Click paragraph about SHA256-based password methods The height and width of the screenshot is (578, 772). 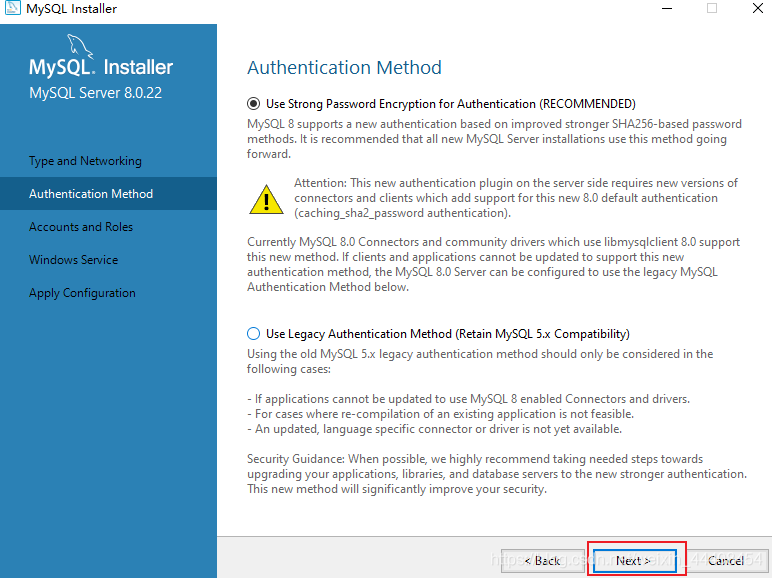(x=494, y=139)
